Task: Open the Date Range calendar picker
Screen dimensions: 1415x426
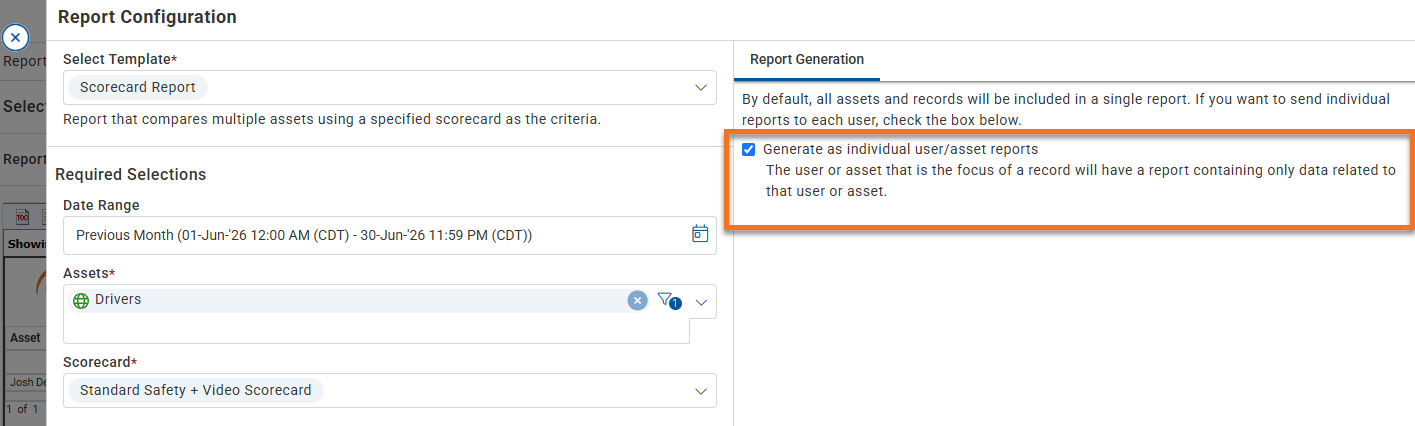Action: coord(700,234)
